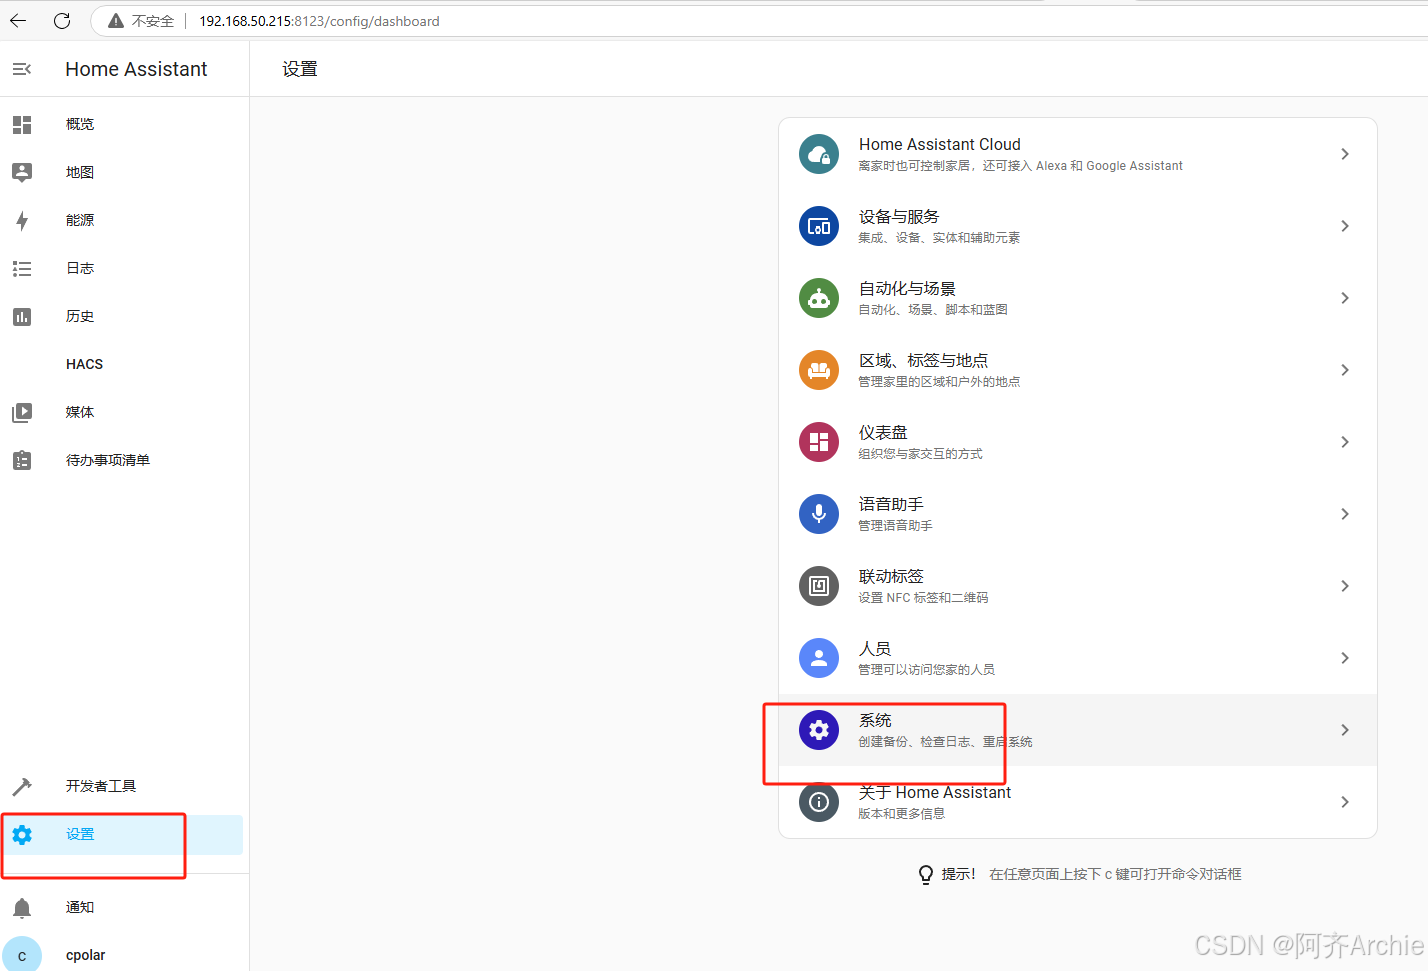Click the Logbook list icon
The width and height of the screenshot is (1428, 971).
pos(22,268)
